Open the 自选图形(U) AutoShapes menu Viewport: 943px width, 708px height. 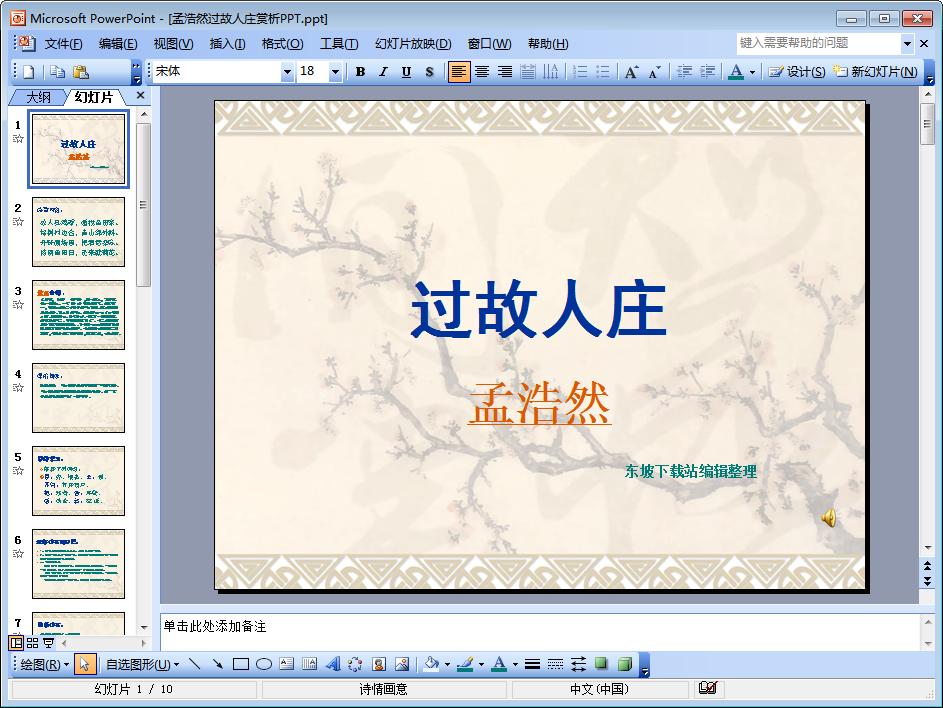pos(143,665)
